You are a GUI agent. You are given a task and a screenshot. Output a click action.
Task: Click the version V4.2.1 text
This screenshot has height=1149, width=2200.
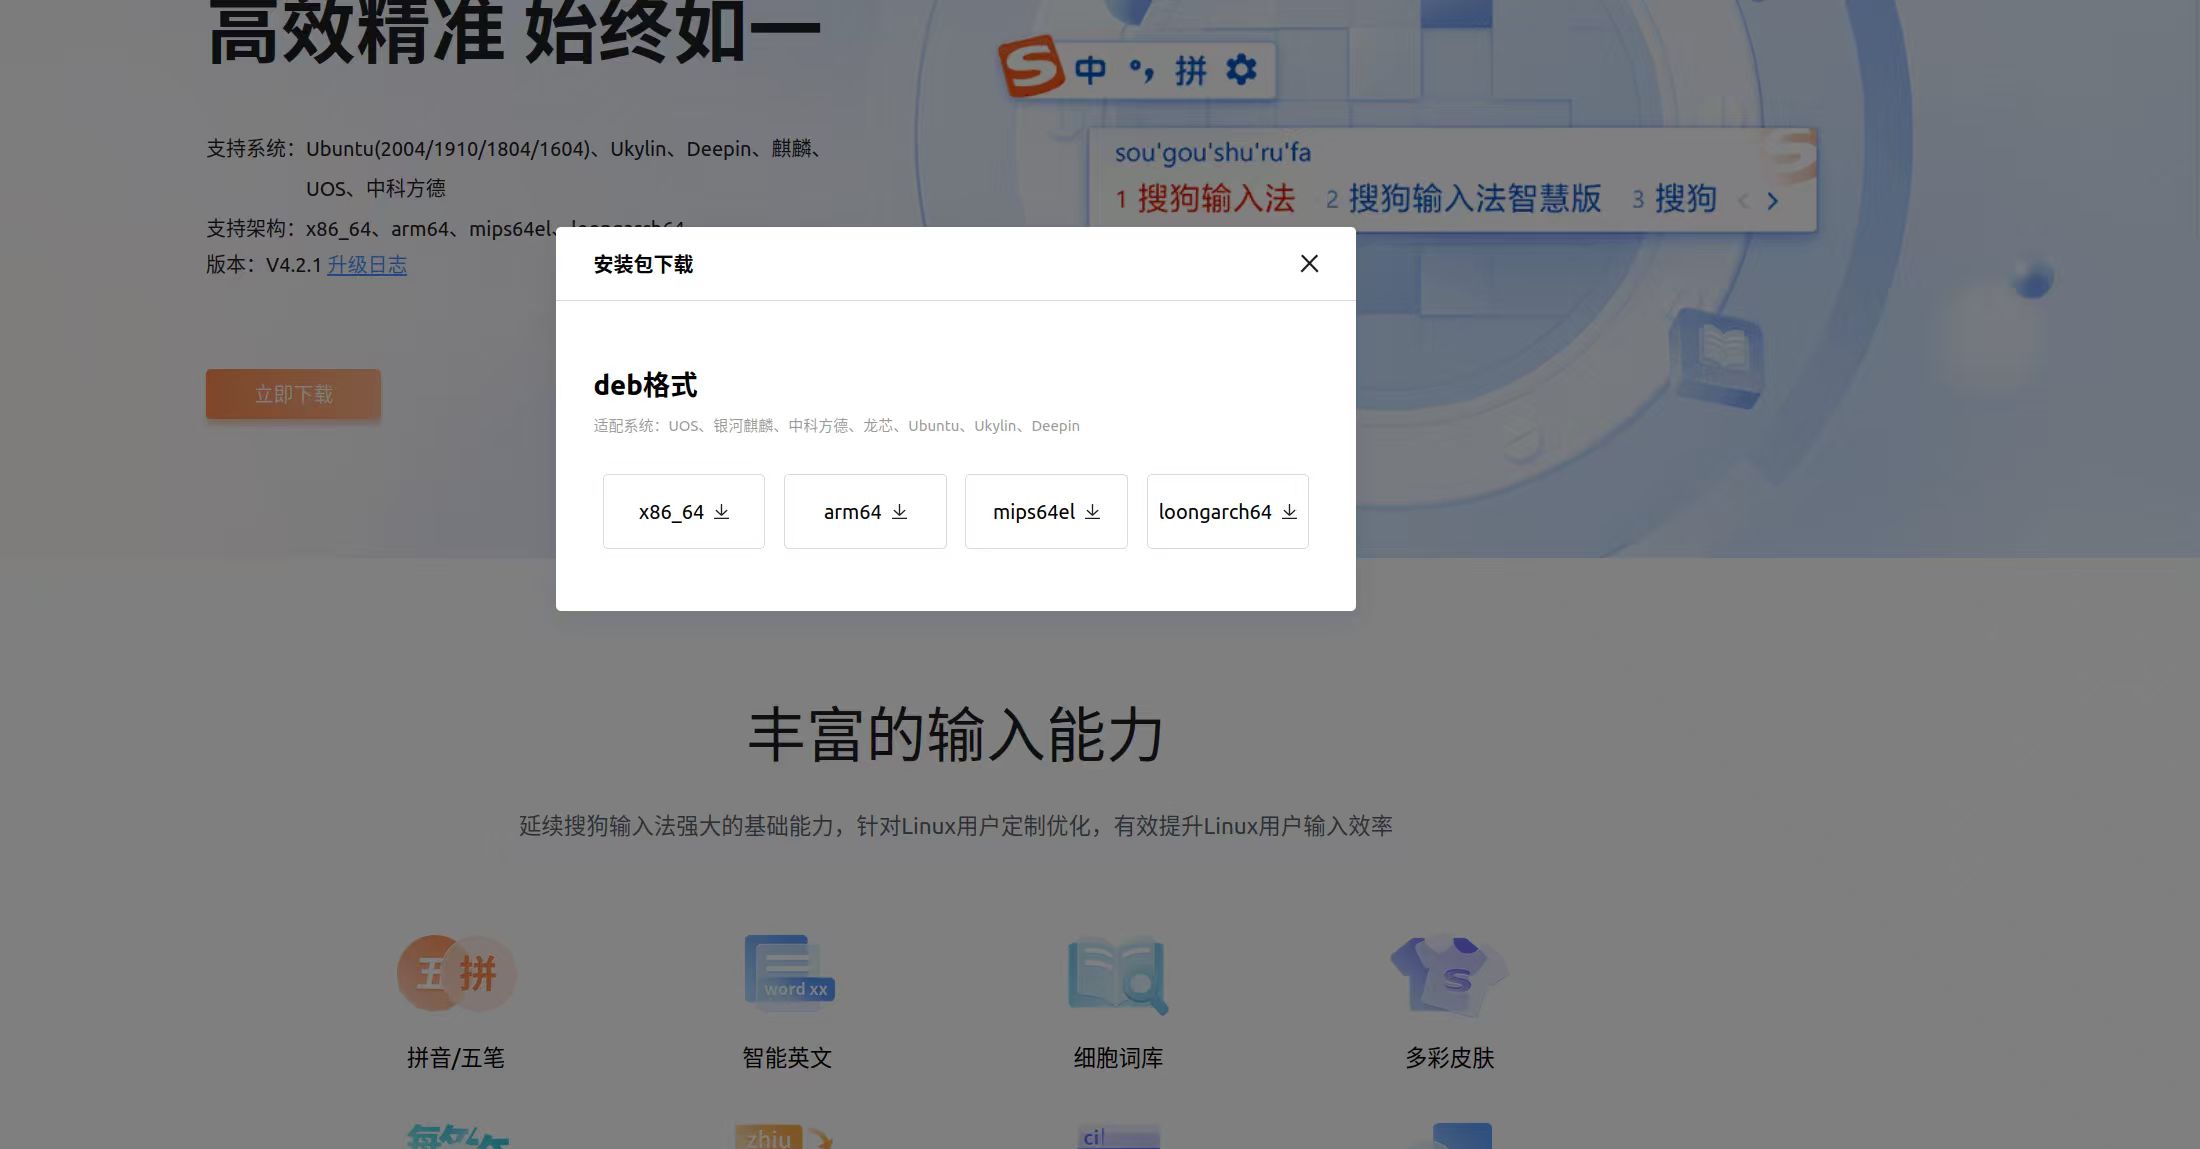(x=264, y=265)
